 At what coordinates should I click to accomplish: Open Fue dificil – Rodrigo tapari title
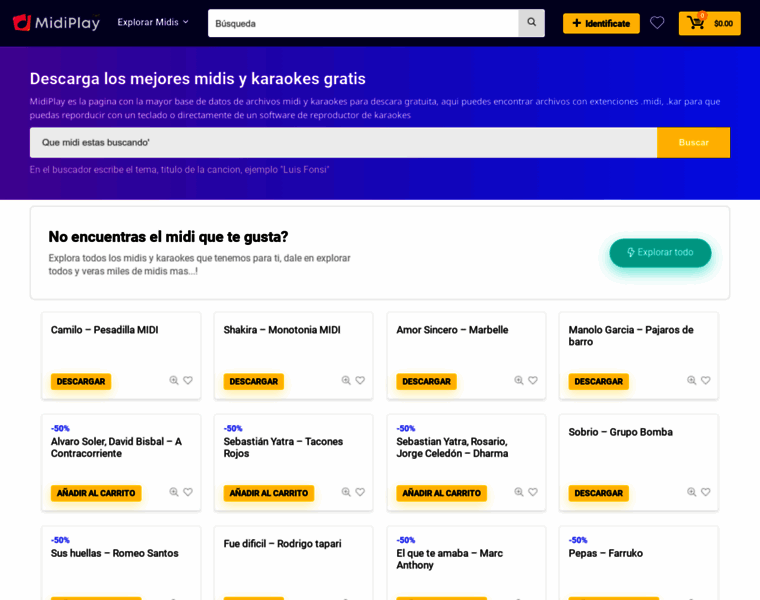pyautogui.click(x=283, y=544)
